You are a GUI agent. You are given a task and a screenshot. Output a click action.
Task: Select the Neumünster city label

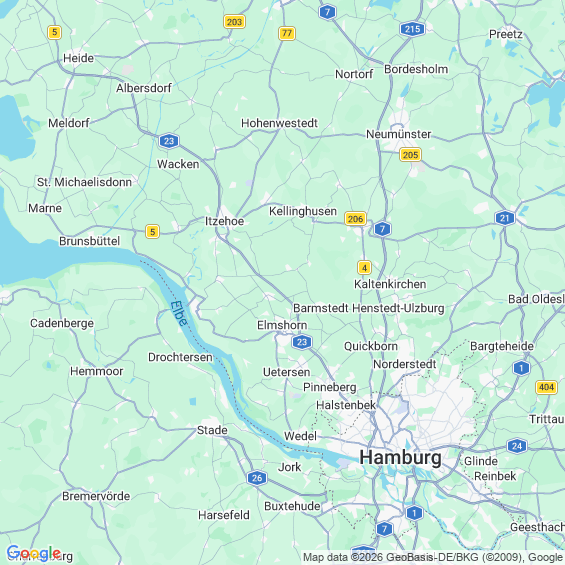coord(399,134)
